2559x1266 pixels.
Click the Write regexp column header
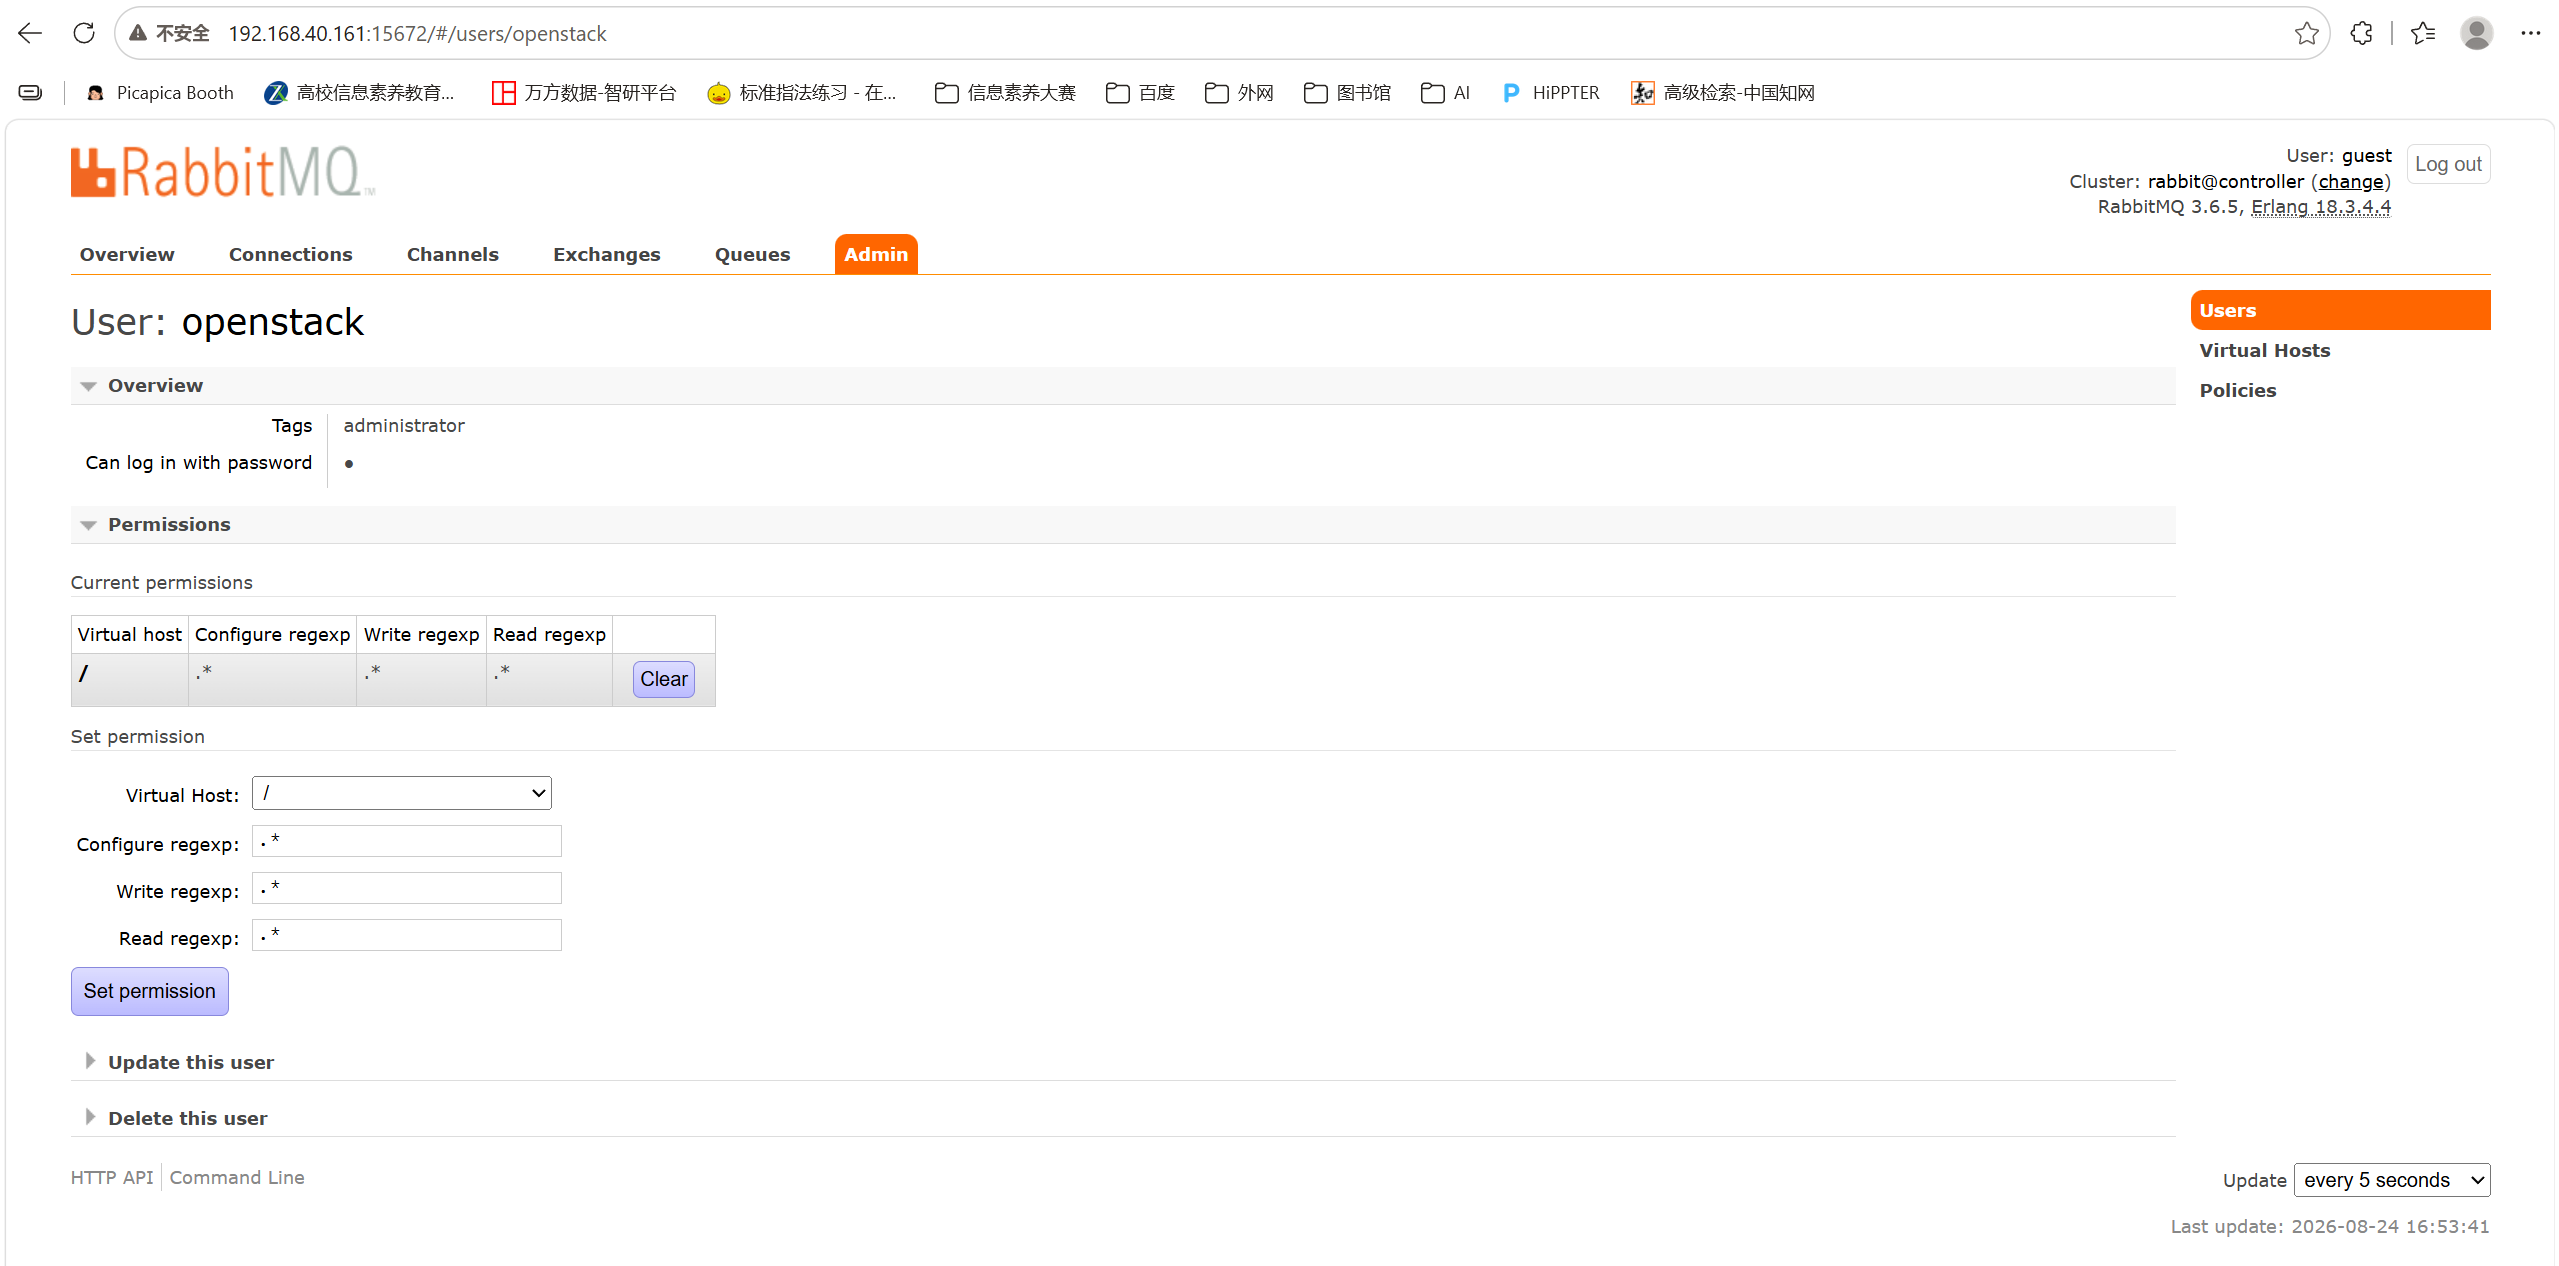point(422,635)
